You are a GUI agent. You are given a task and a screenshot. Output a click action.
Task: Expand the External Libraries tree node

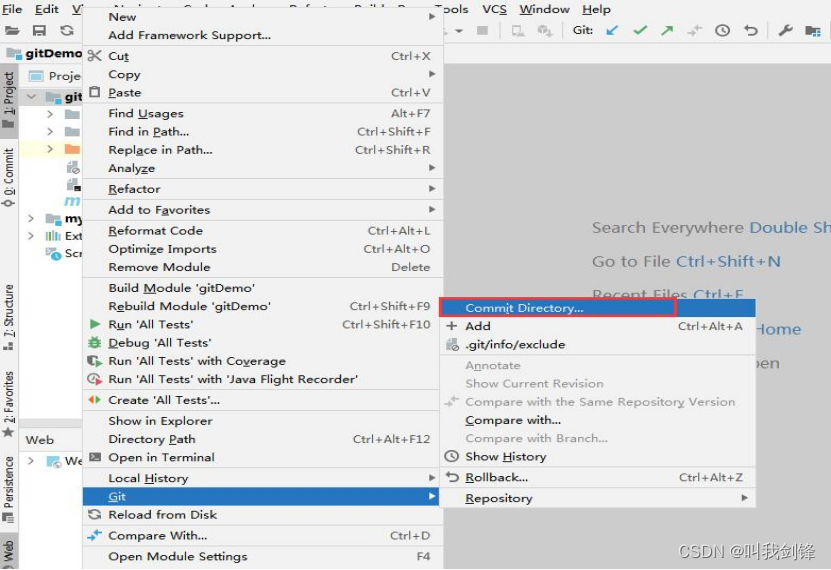tap(31, 236)
